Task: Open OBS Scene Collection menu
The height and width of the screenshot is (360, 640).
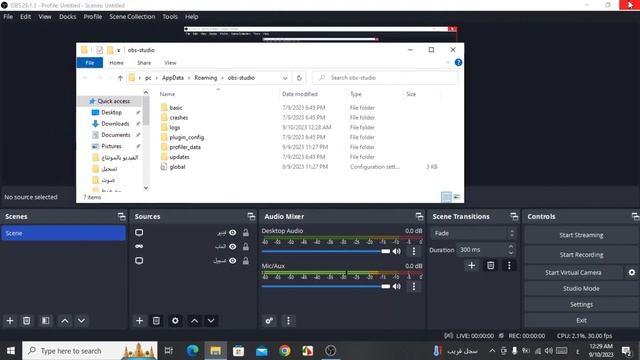Action: tap(132, 17)
